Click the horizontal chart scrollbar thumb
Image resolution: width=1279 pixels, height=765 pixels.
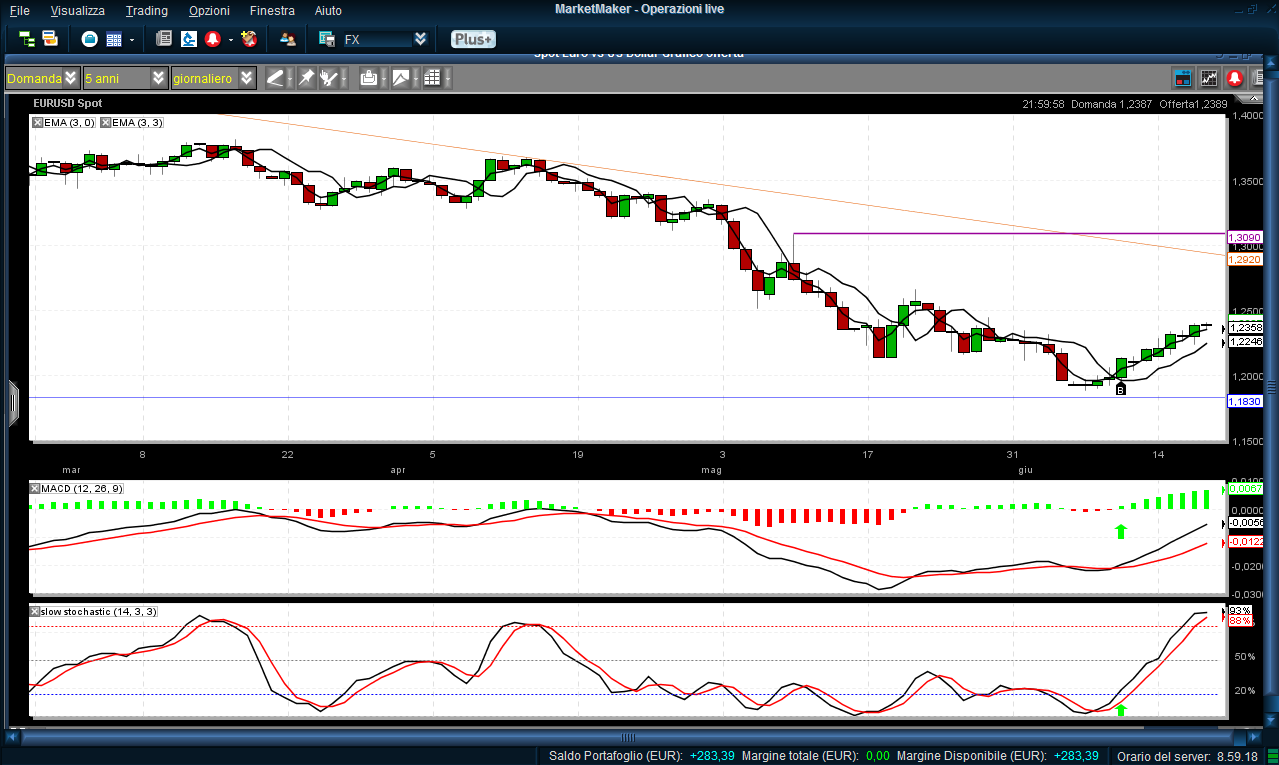(628, 738)
